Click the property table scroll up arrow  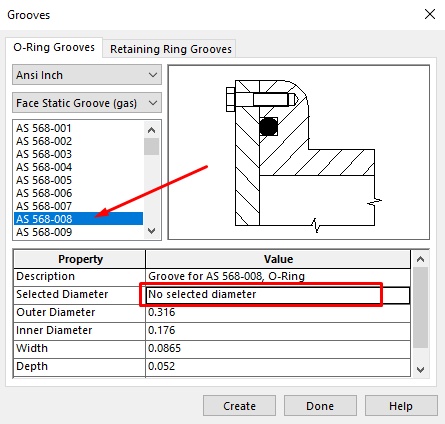pyautogui.click(x=420, y=259)
